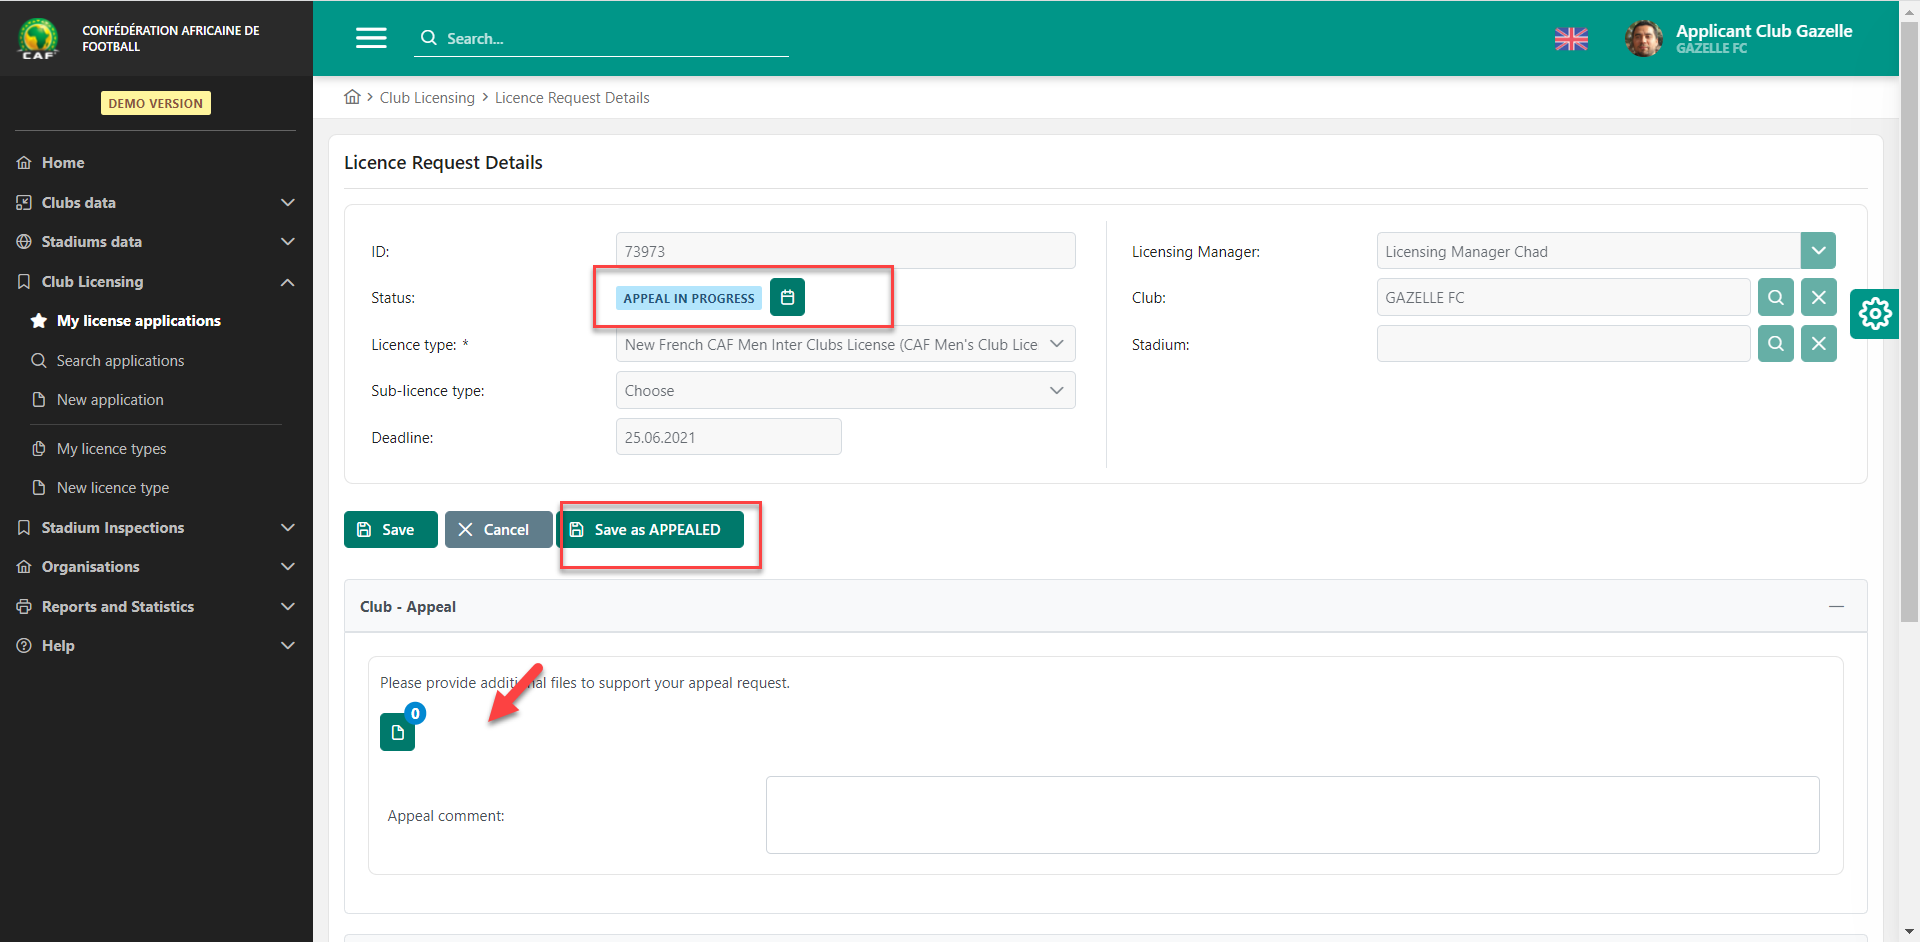The image size is (1920, 942).
Task: Attach appeal files via document icon
Action: [x=397, y=732]
